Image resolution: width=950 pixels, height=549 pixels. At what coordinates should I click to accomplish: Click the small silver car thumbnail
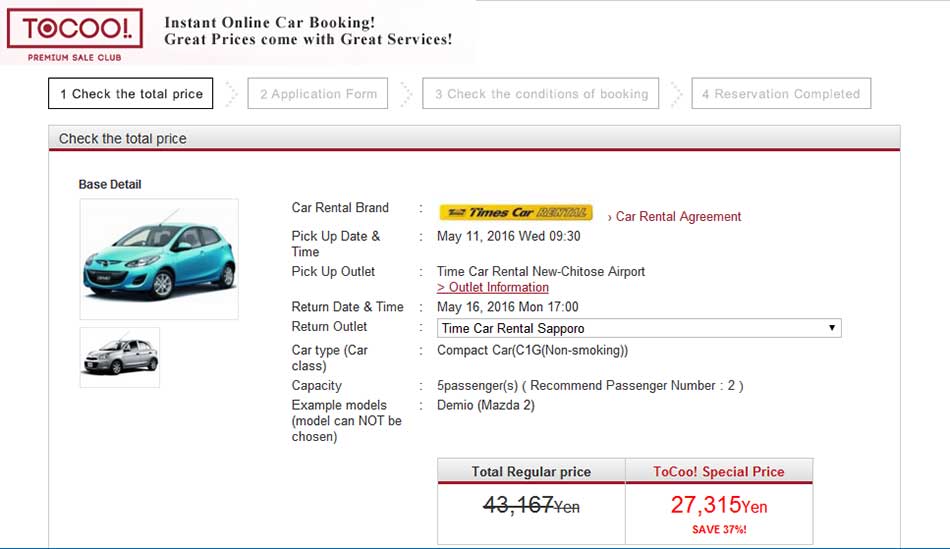tap(120, 358)
